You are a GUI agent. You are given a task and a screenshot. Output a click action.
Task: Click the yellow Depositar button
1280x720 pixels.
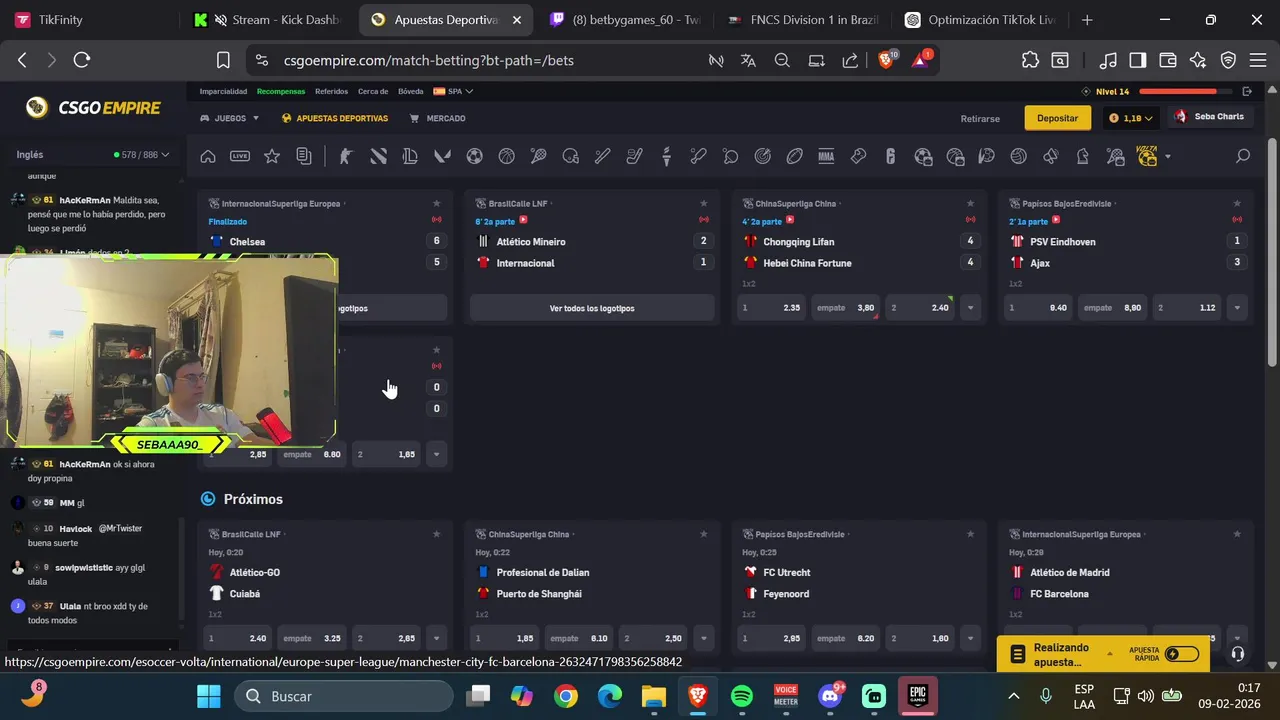(1057, 118)
